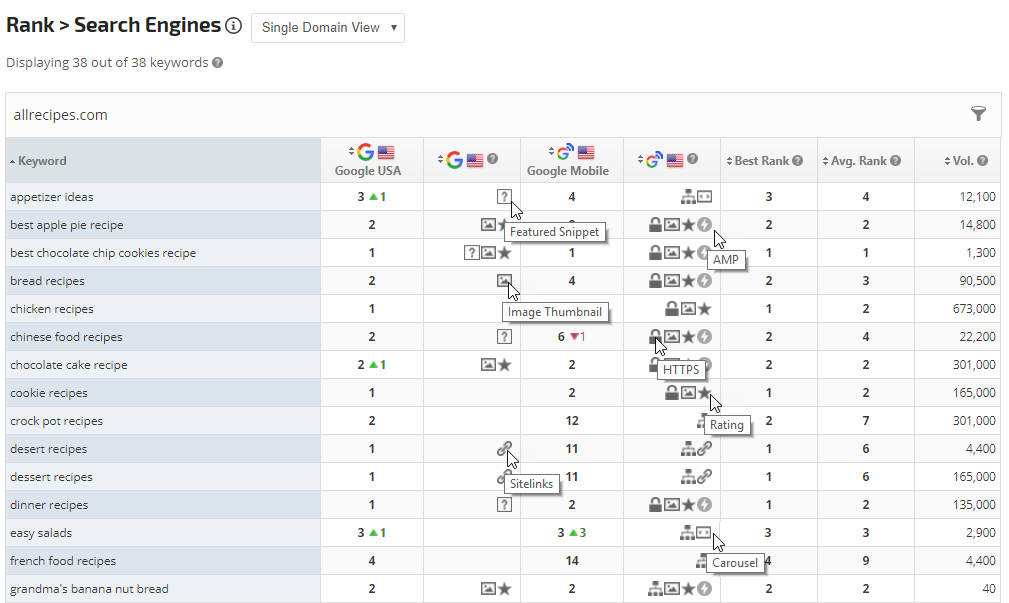Click the help icon in the Avg. Rank header
Viewport: 1009px width, 603px height.
[x=894, y=161]
